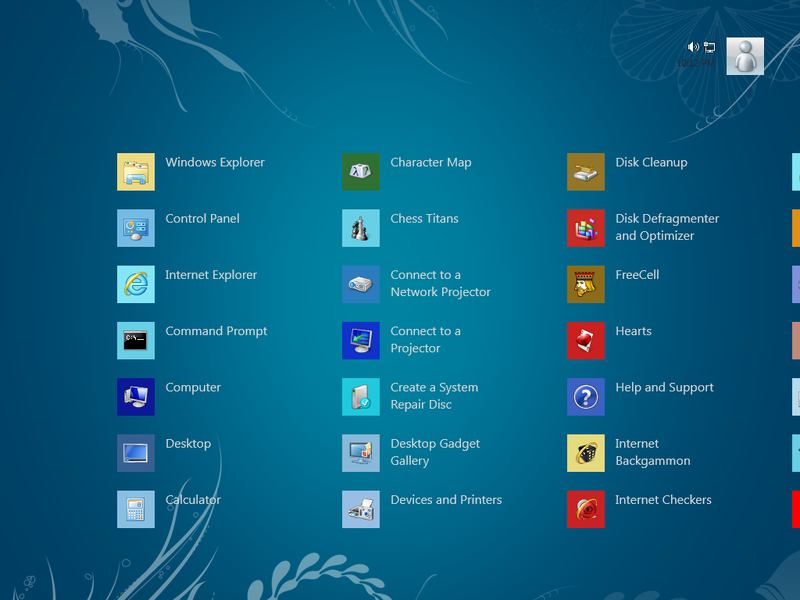The width and height of the screenshot is (800, 600).
Task: Click the blue Connect to a Projector icon
Action: (361, 340)
